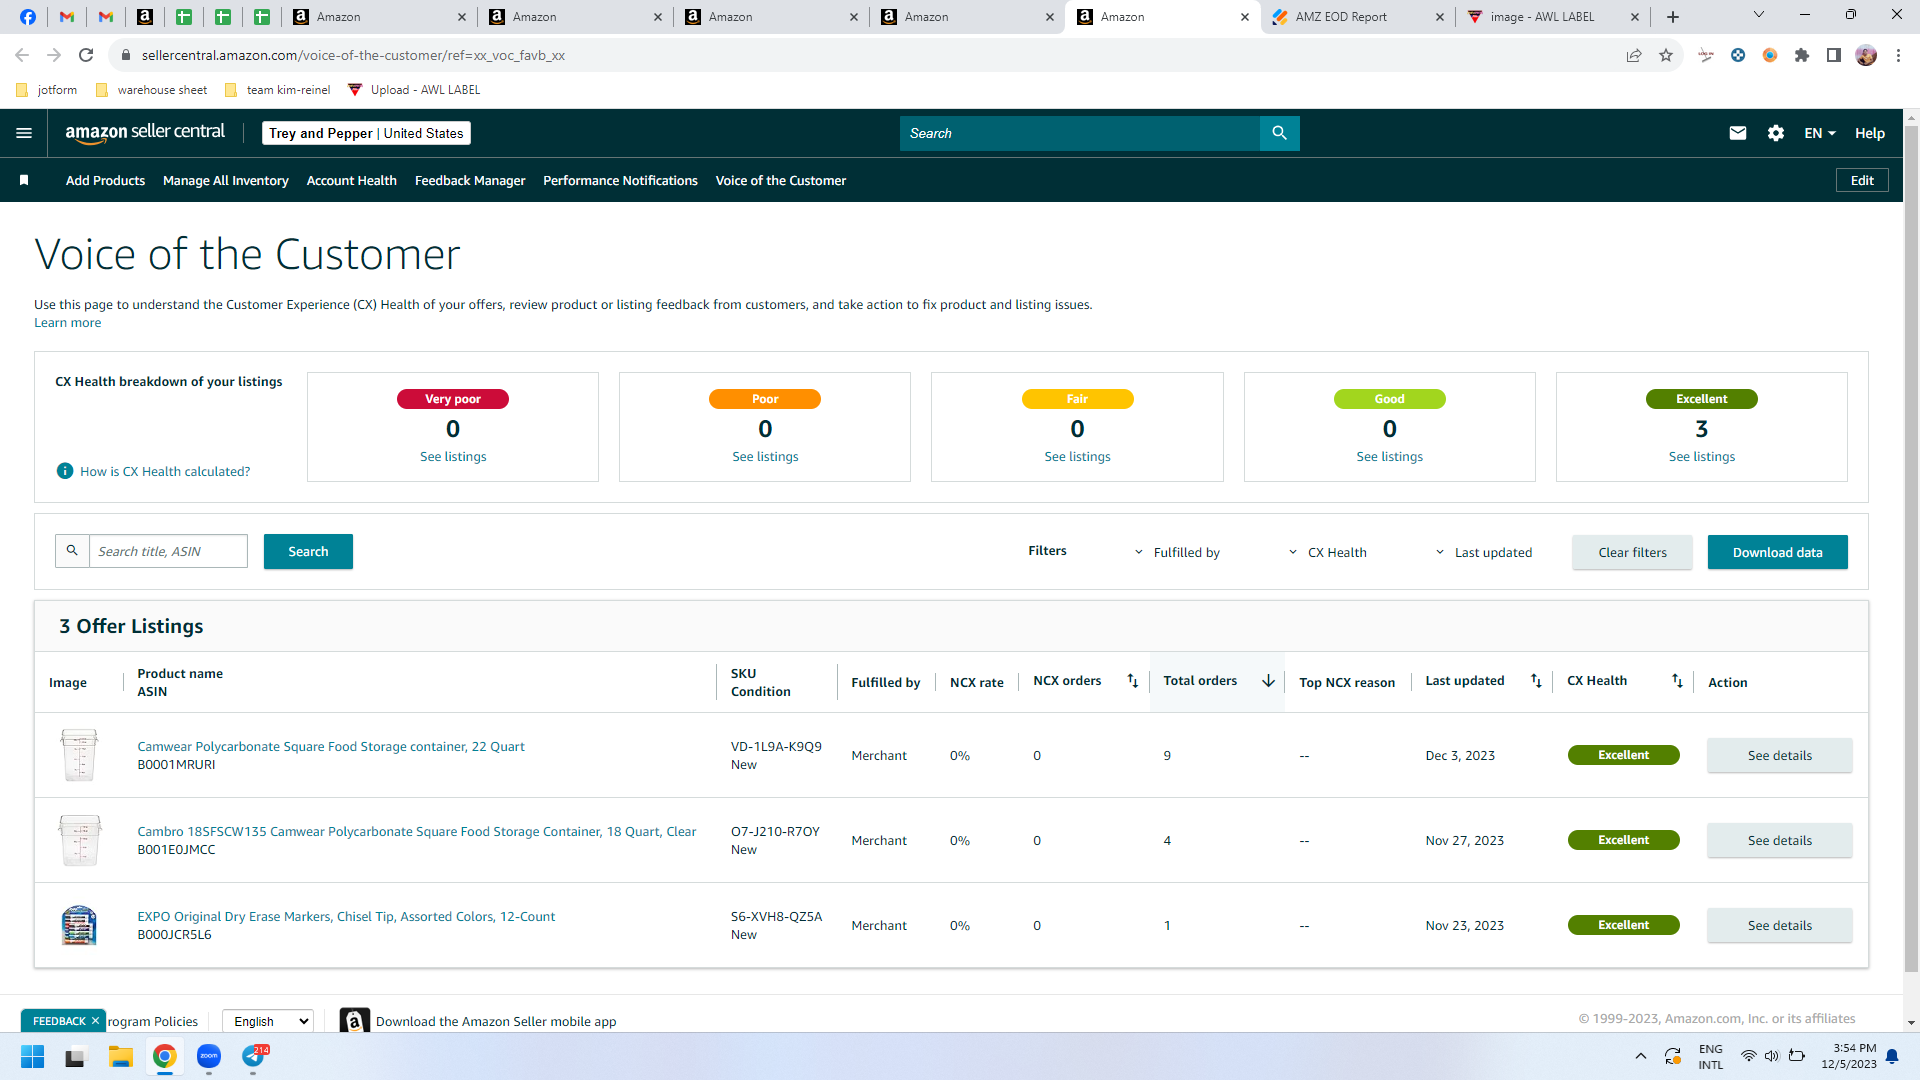Open Account Health menu item
Screen dimensions: 1920x1080
(x=352, y=180)
